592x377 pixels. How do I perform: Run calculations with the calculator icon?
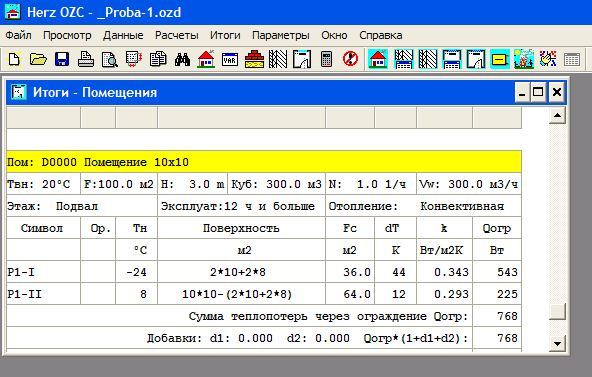coord(326,59)
